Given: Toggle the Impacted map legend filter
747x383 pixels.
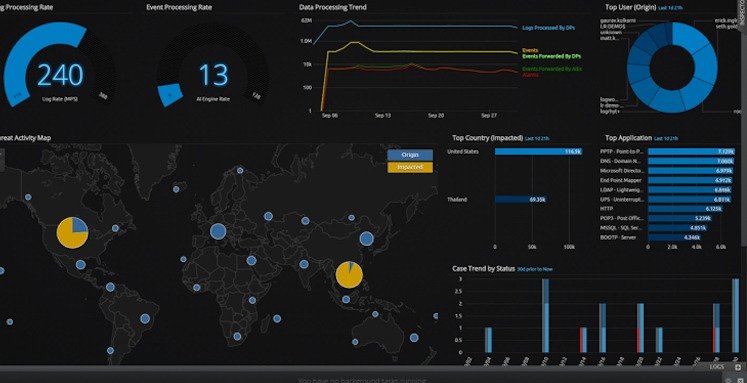Looking at the screenshot, I should pos(410,167).
